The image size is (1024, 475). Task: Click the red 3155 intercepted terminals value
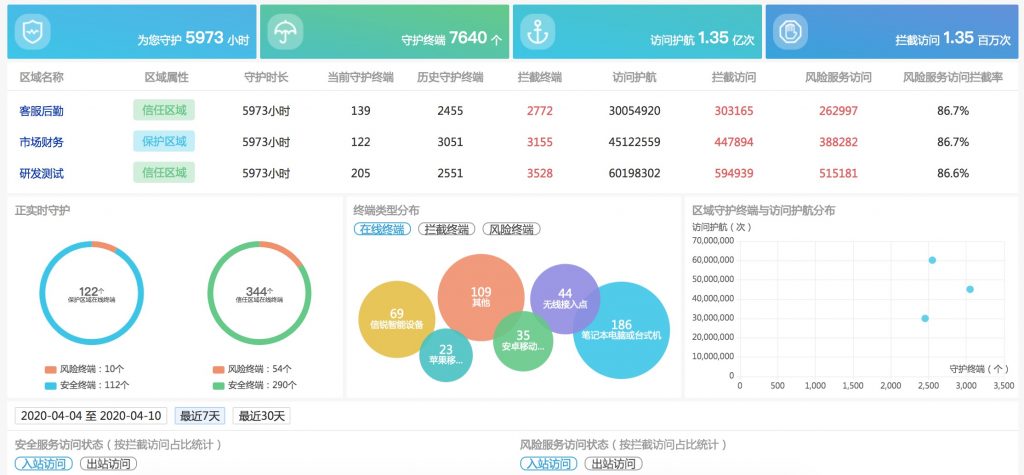[x=539, y=142]
